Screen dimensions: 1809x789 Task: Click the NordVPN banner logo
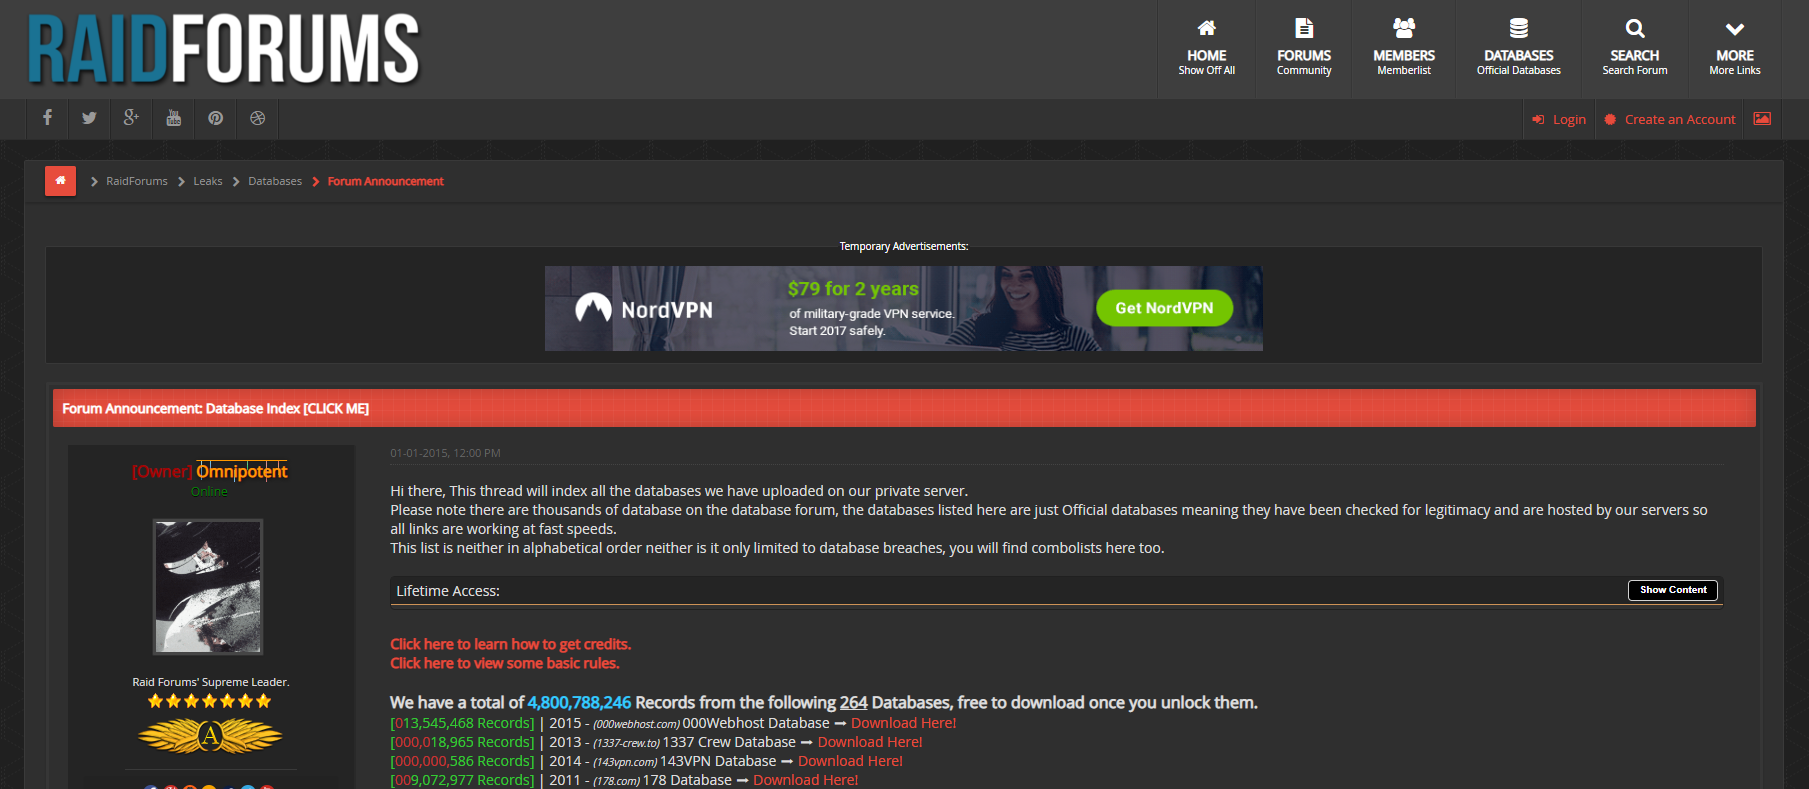click(x=644, y=309)
